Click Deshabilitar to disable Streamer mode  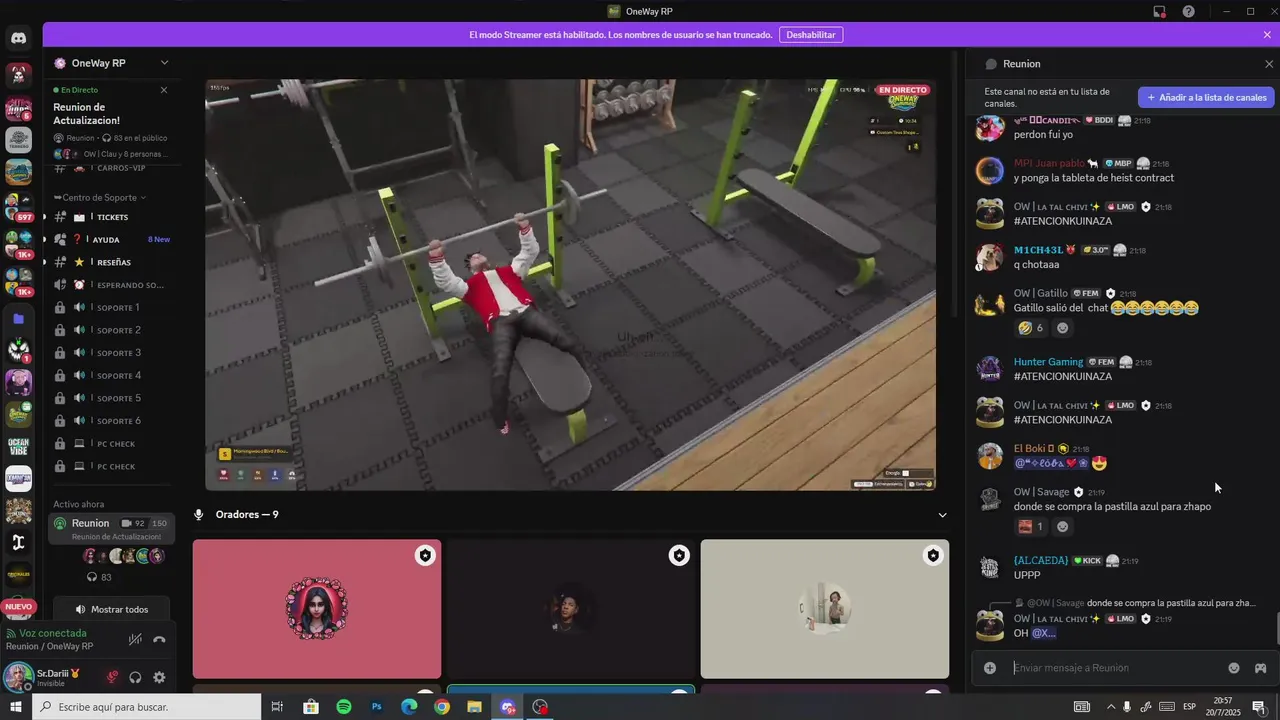[x=811, y=35]
